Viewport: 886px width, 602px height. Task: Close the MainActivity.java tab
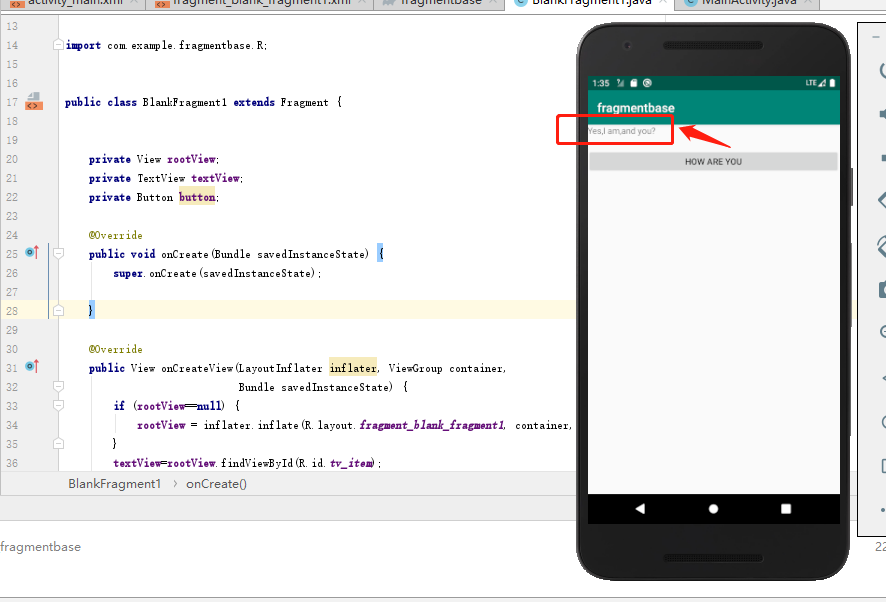pyautogui.click(x=808, y=3)
